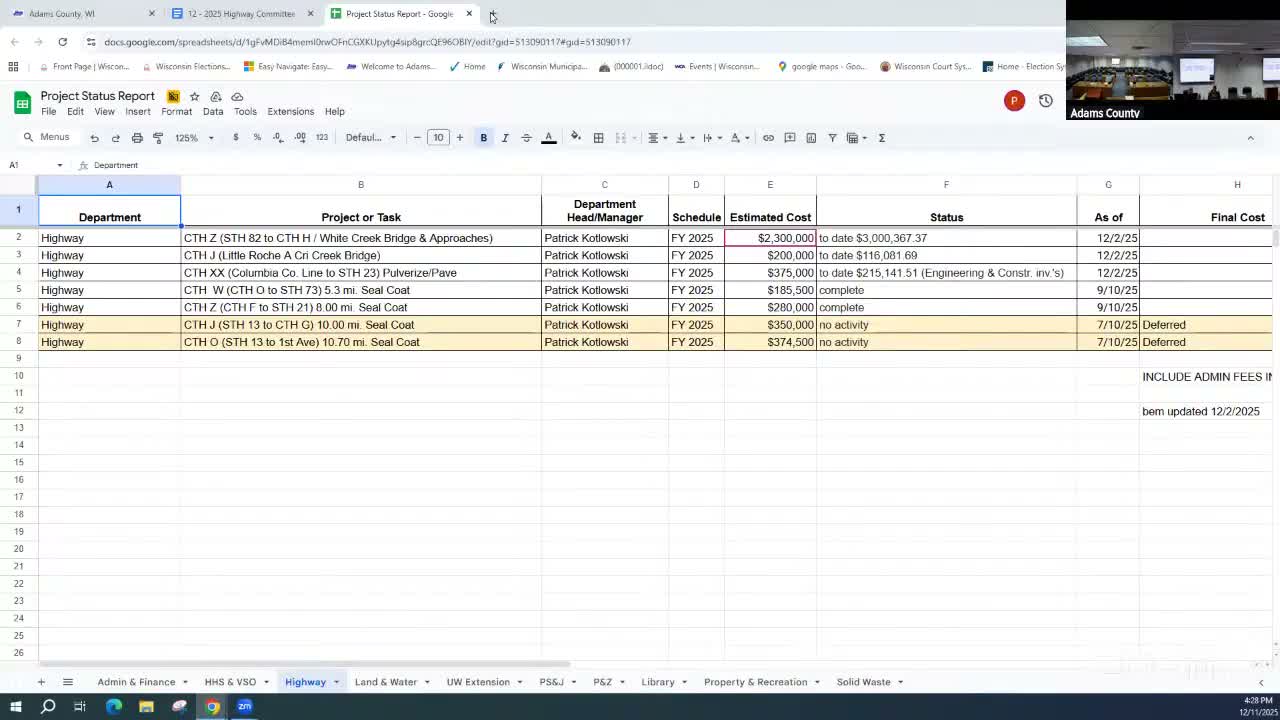
Task: Open the move-to-folder icon beside the title
Action: coord(216,97)
